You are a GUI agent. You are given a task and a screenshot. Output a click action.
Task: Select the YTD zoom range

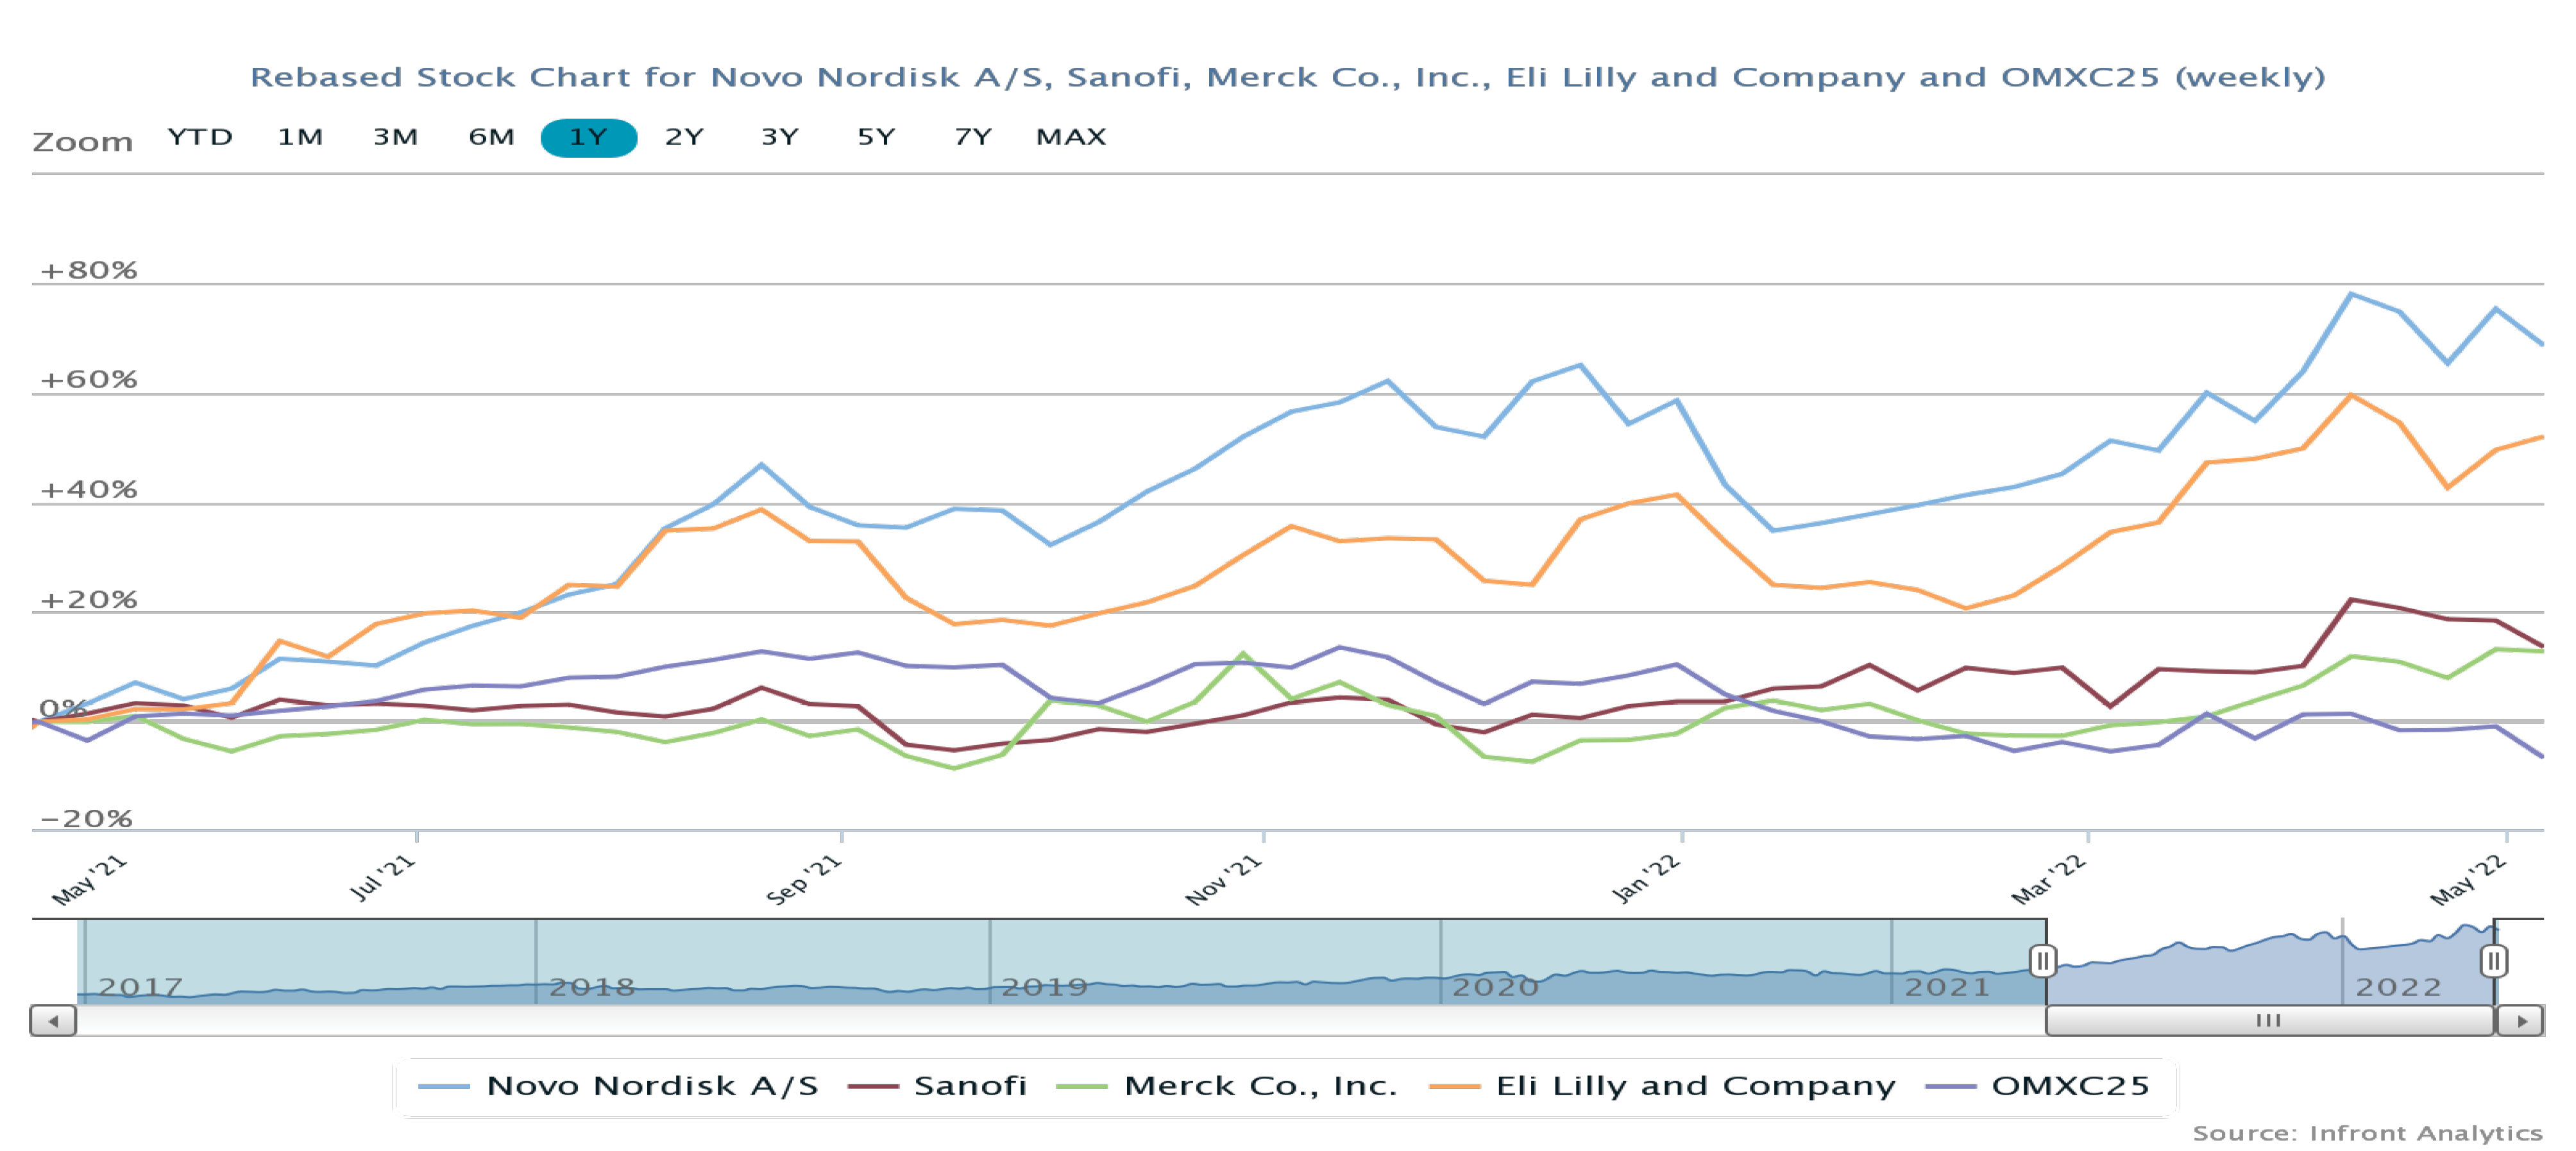pyautogui.click(x=200, y=137)
